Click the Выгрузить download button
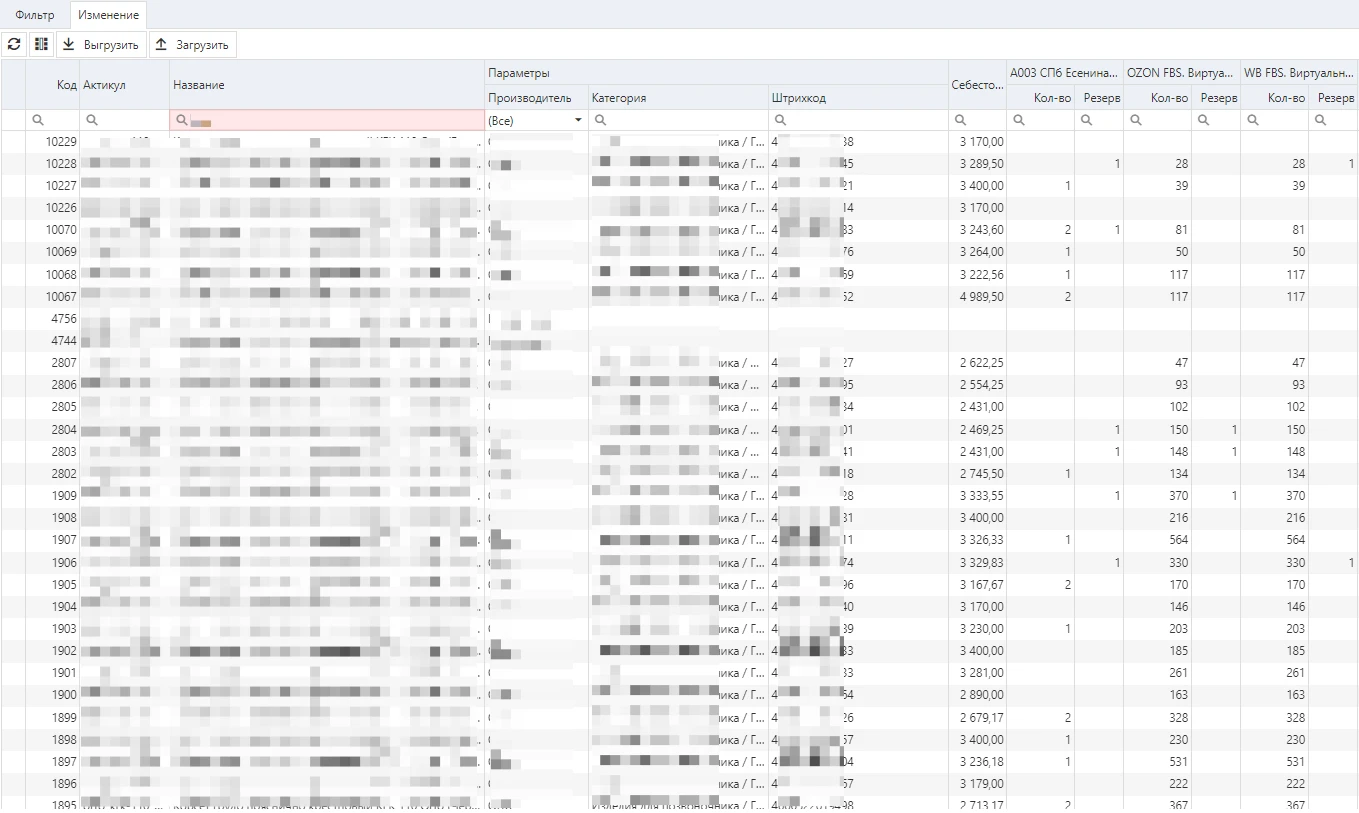Screen dimensions: 1359x813 [100, 45]
